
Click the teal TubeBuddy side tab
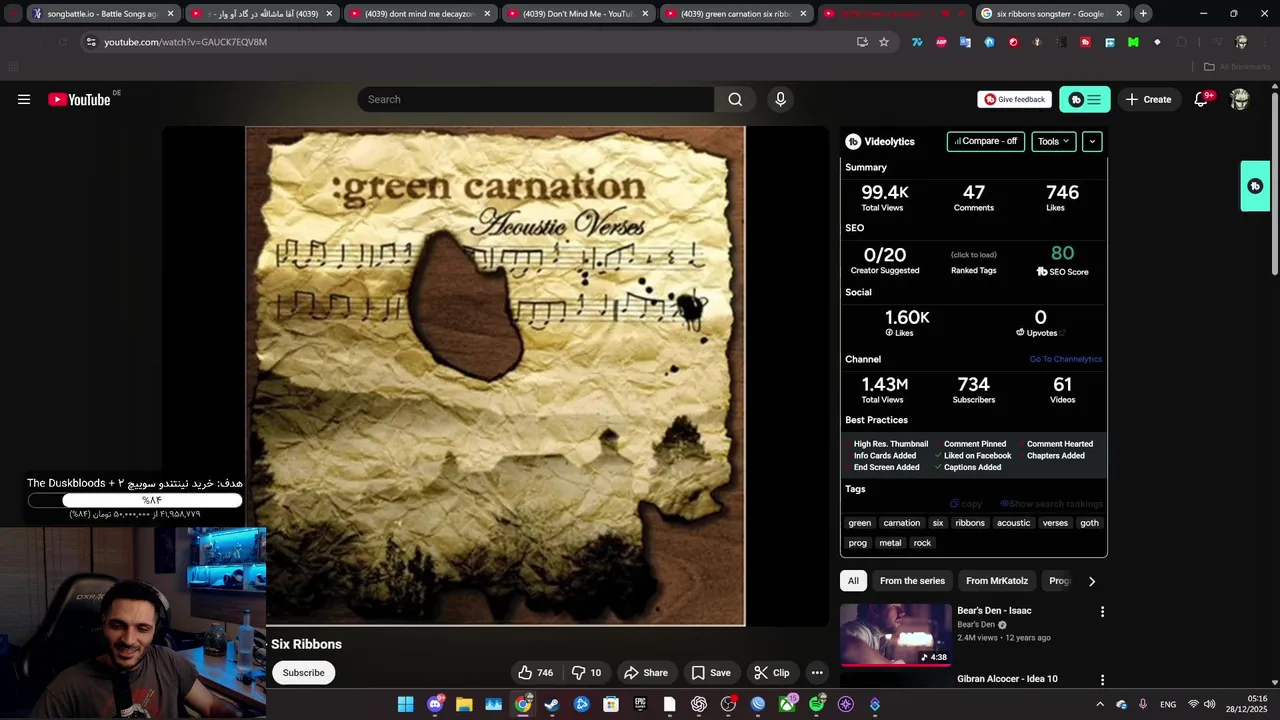pos(1255,186)
